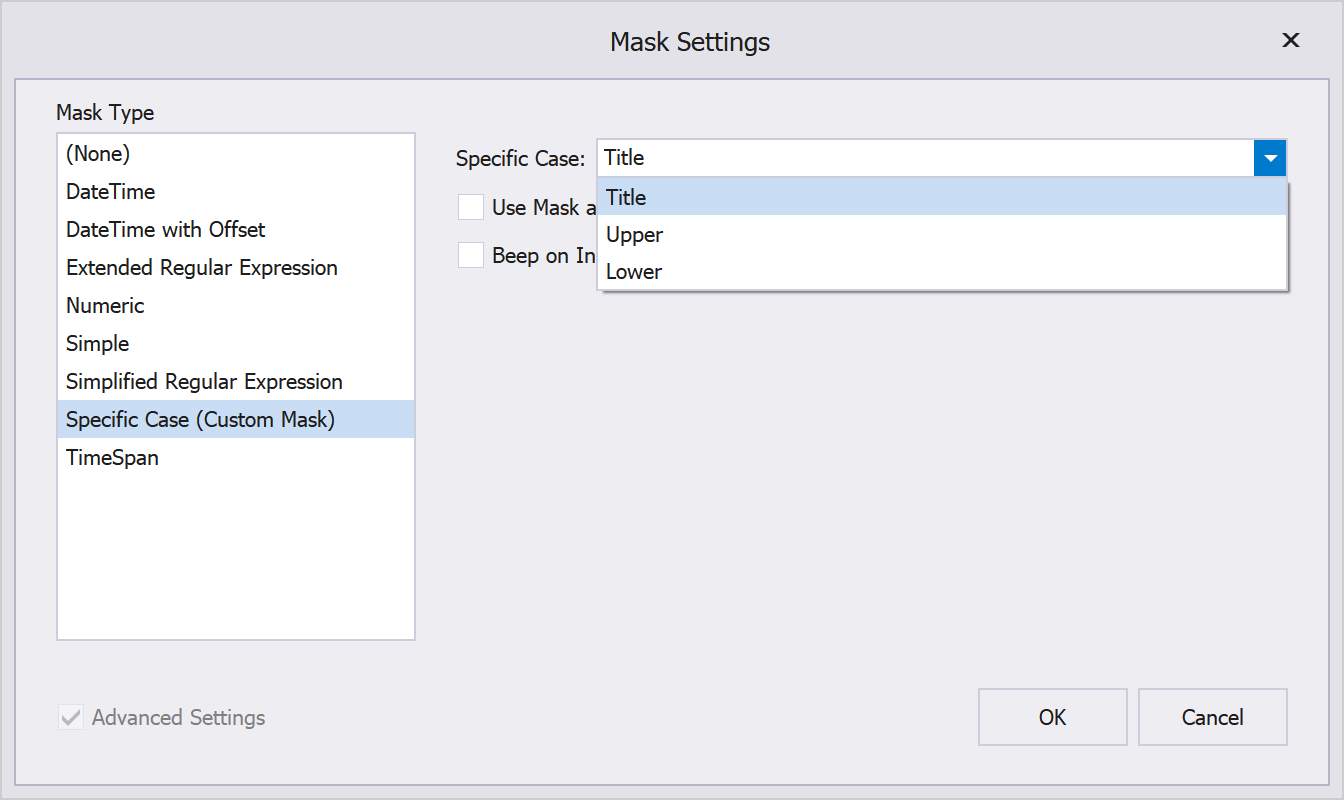The width and height of the screenshot is (1344, 800).
Task: Choose "Lower" in the Specific Case dropdown
Action: tap(633, 271)
